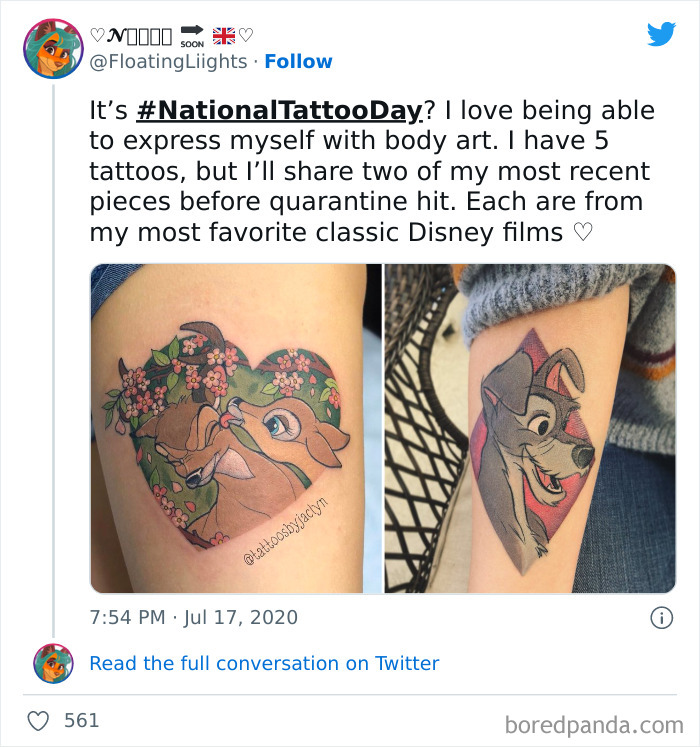Click the boredpanda.com watermark

click(x=594, y=723)
